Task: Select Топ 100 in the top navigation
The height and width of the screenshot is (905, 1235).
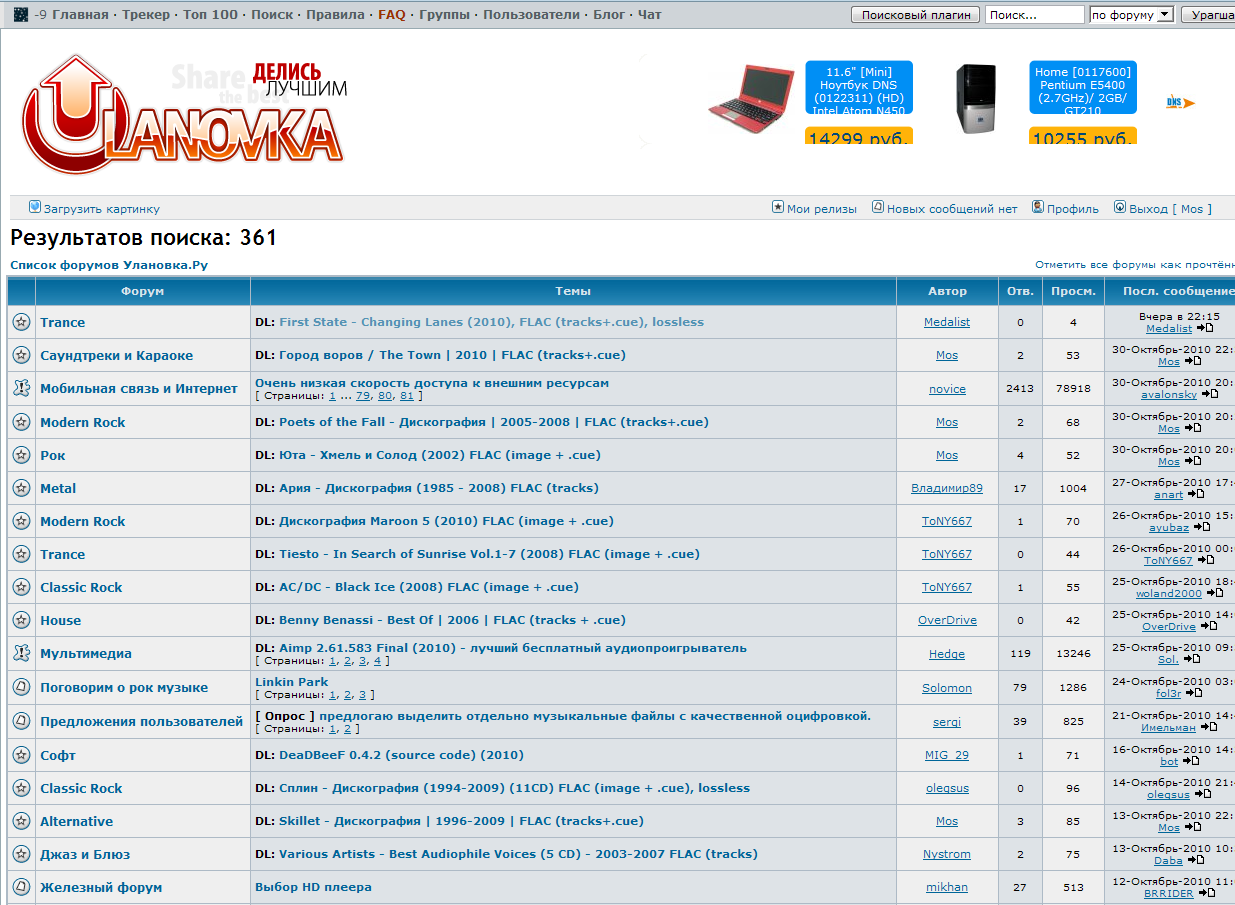Action: [211, 15]
